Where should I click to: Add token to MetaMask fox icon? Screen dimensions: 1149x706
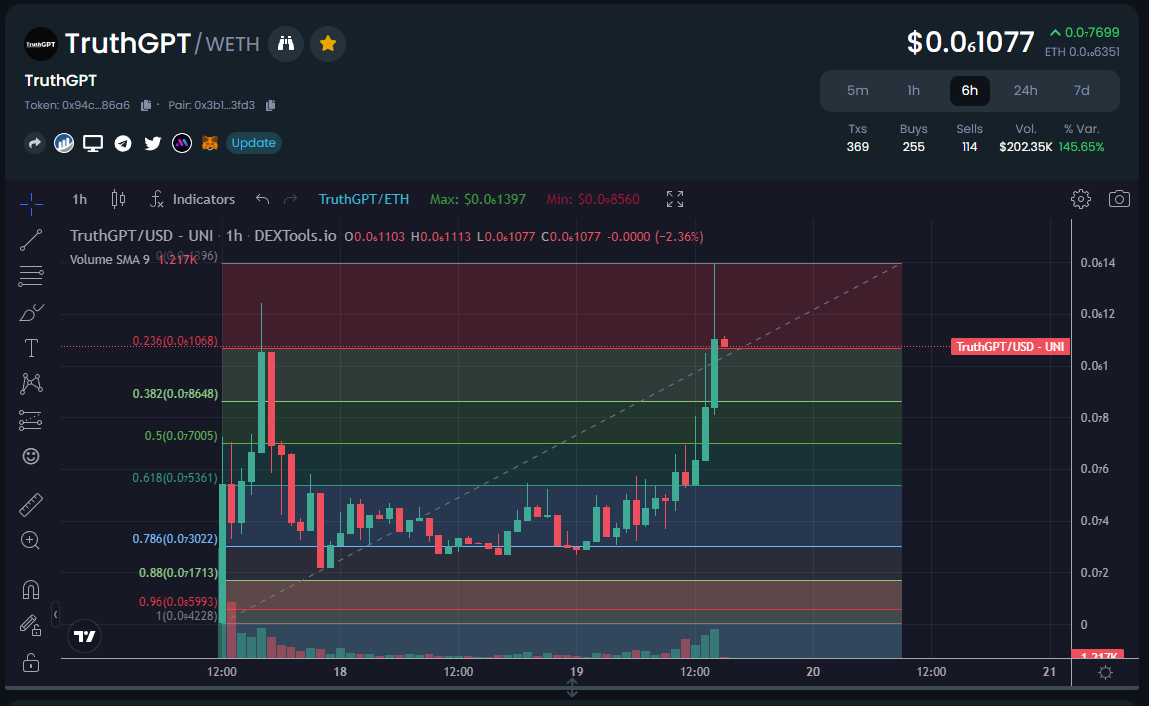click(x=210, y=143)
